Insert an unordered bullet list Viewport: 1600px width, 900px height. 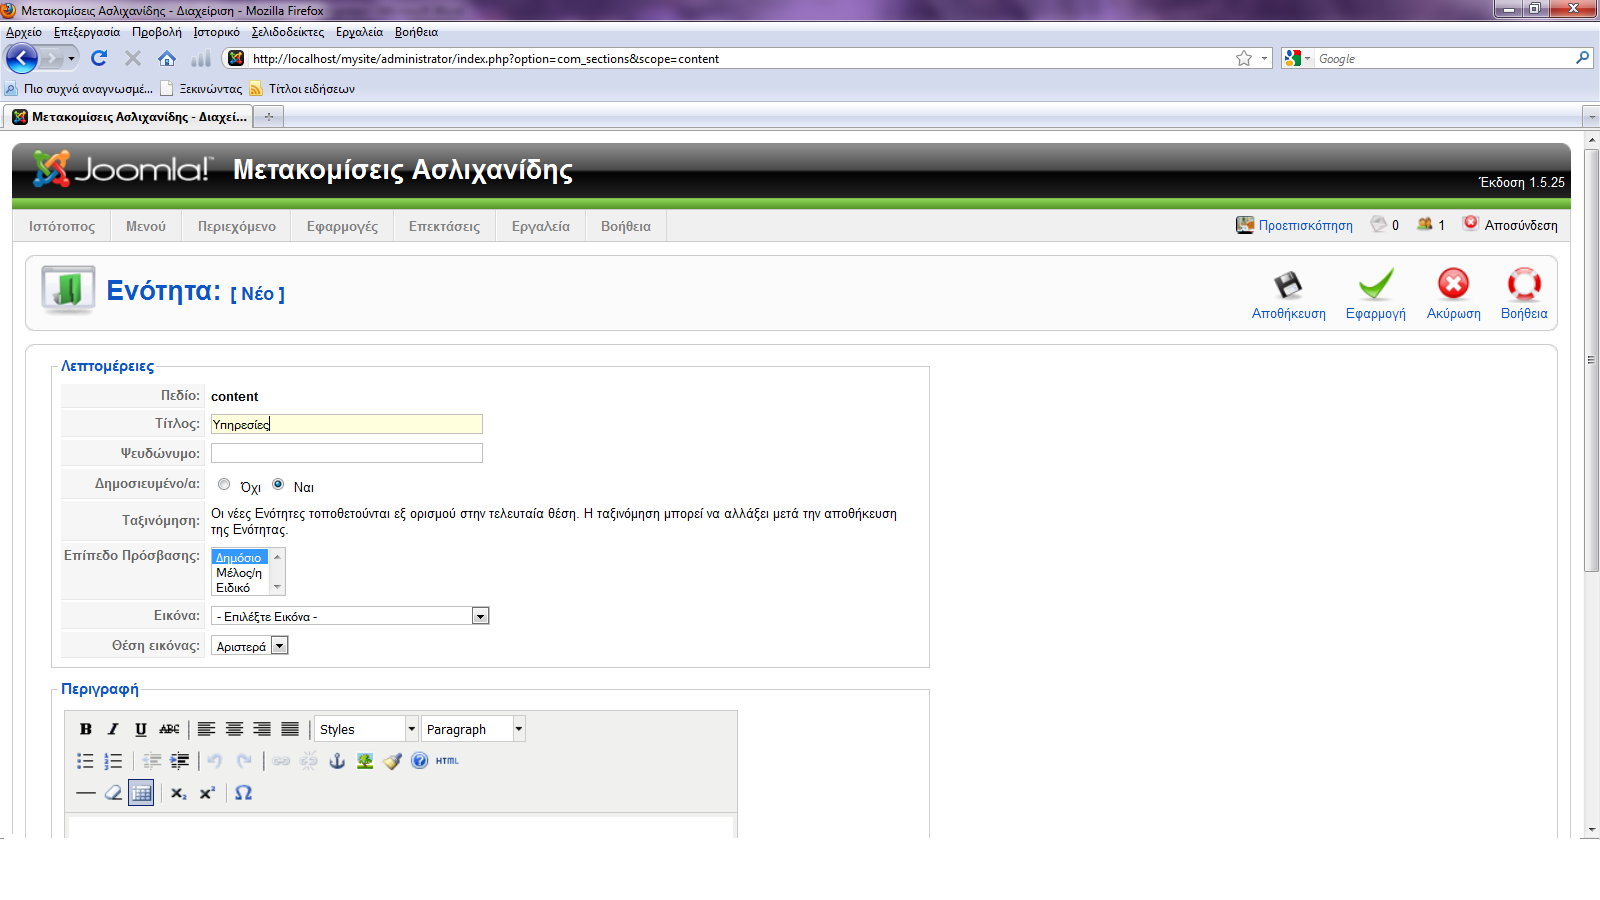(86, 761)
